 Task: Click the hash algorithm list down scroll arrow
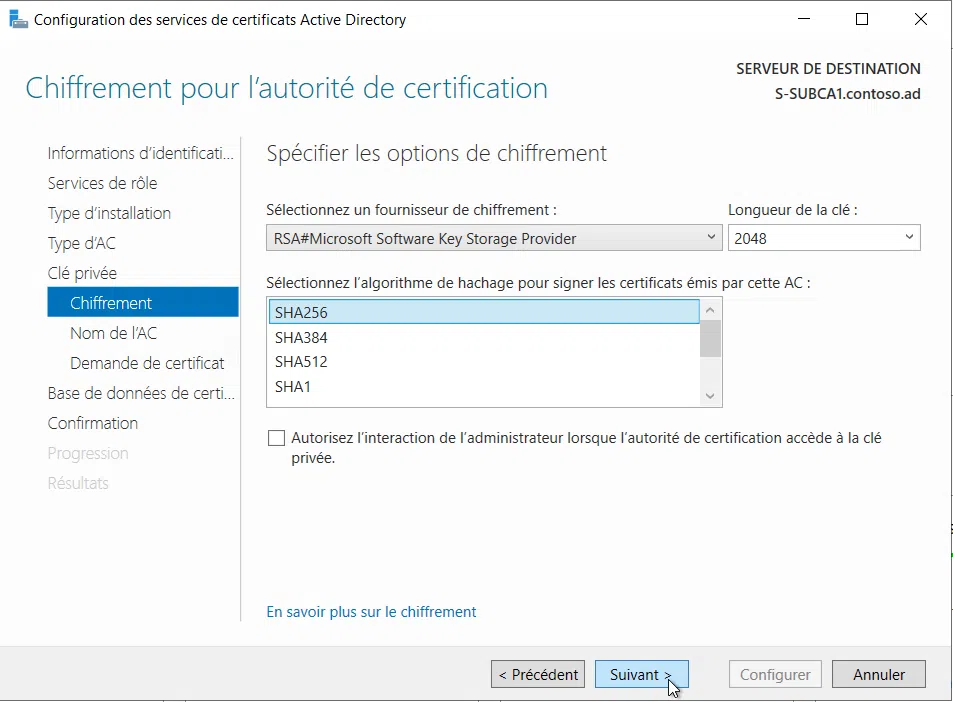pyautogui.click(x=709, y=395)
